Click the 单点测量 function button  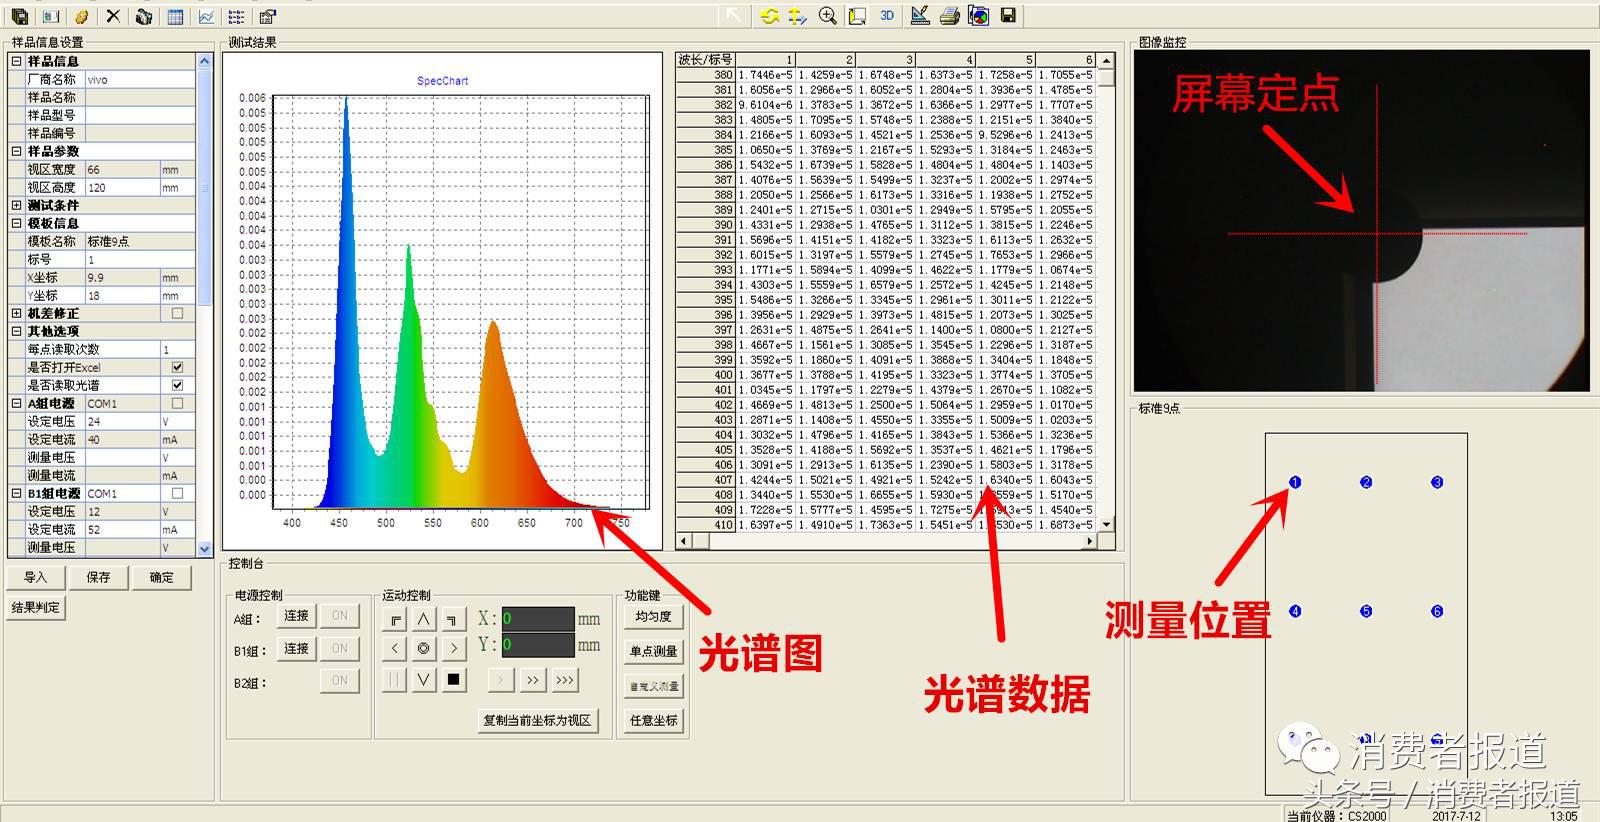click(x=653, y=651)
